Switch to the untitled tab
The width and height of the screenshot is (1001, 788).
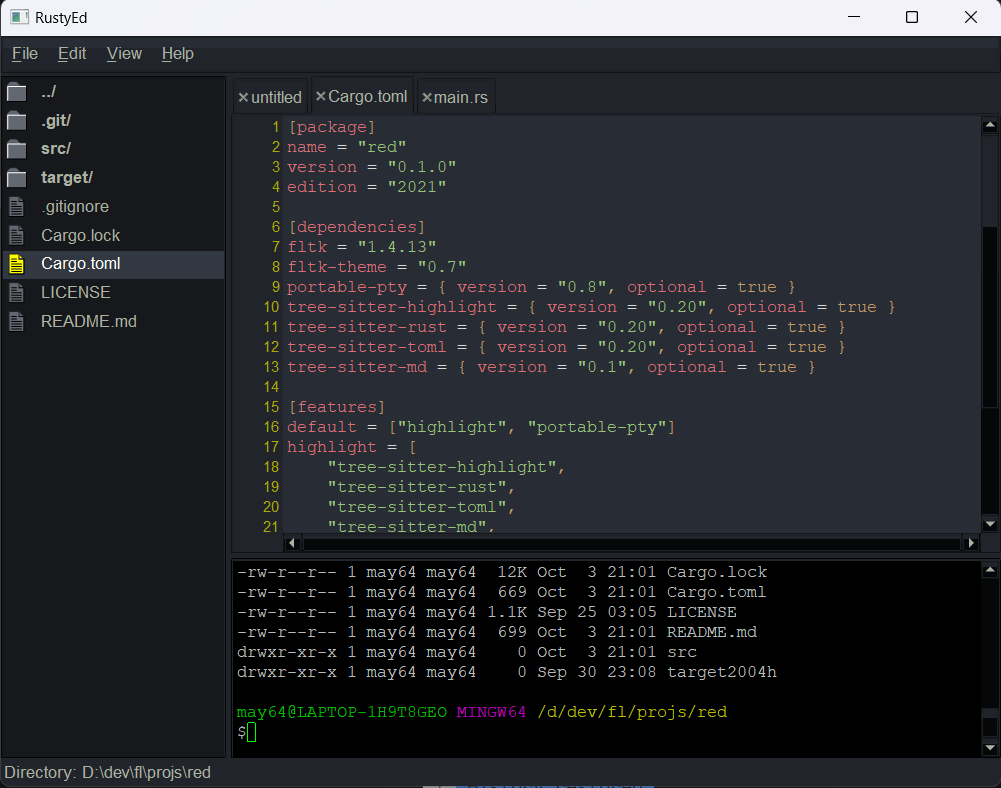(x=276, y=97)
